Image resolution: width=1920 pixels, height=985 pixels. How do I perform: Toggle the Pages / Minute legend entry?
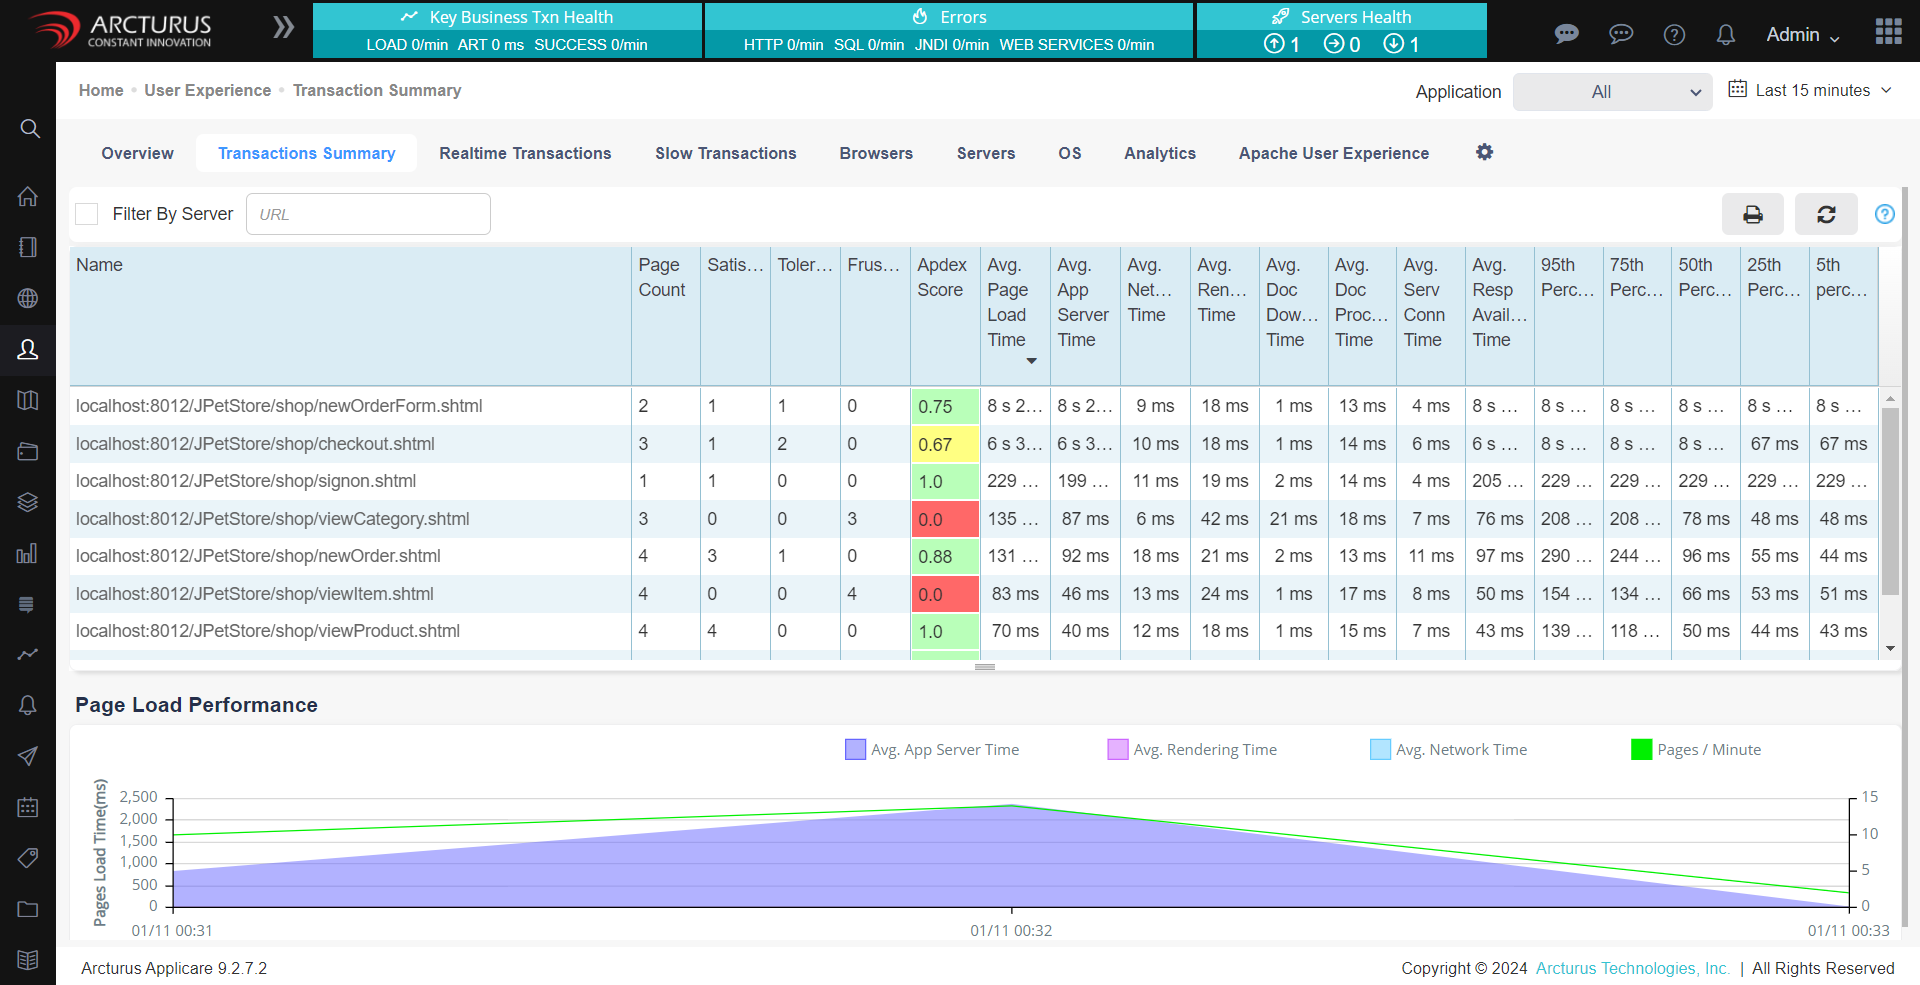coord(1641,748)
